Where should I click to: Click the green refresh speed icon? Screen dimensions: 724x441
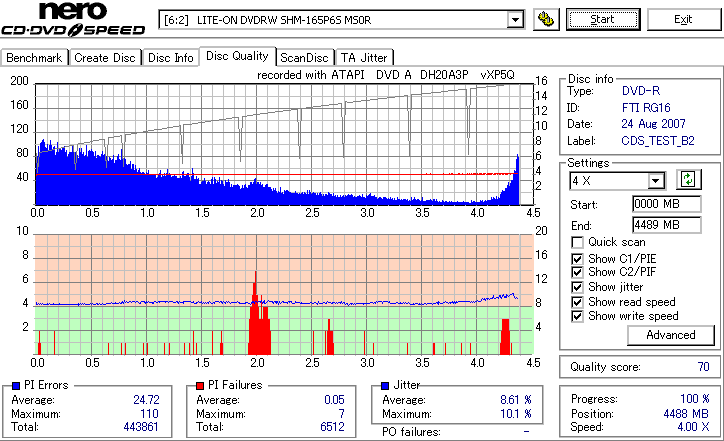[x=688, y=179]
